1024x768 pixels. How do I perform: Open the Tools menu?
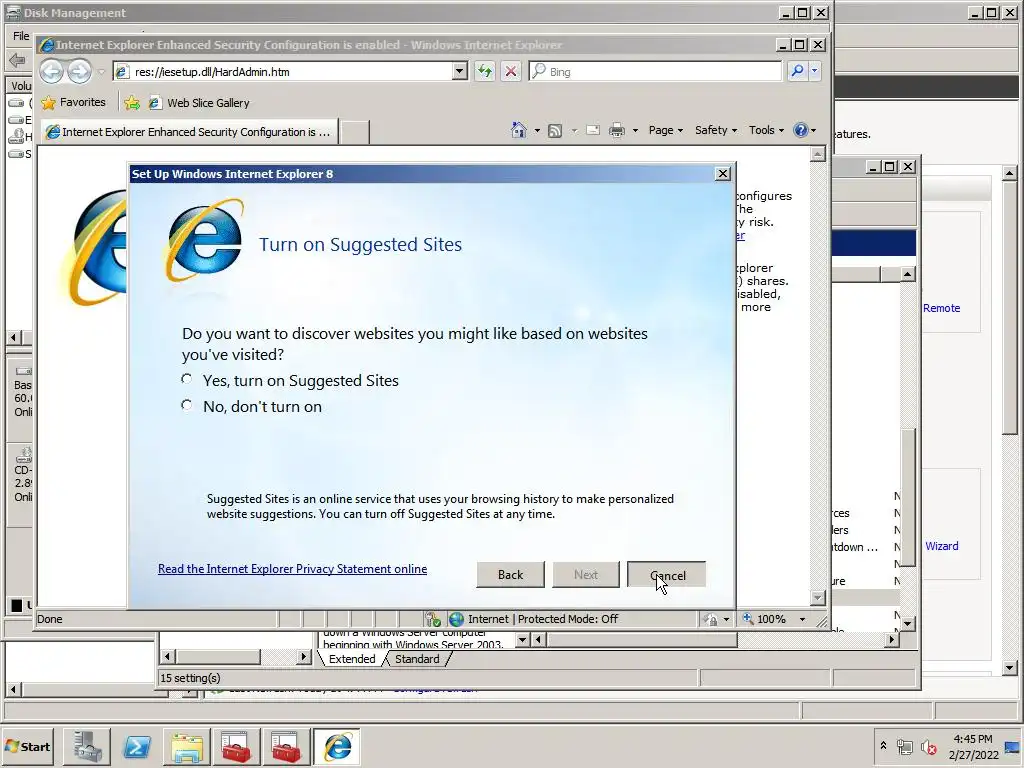pos(766,130)
